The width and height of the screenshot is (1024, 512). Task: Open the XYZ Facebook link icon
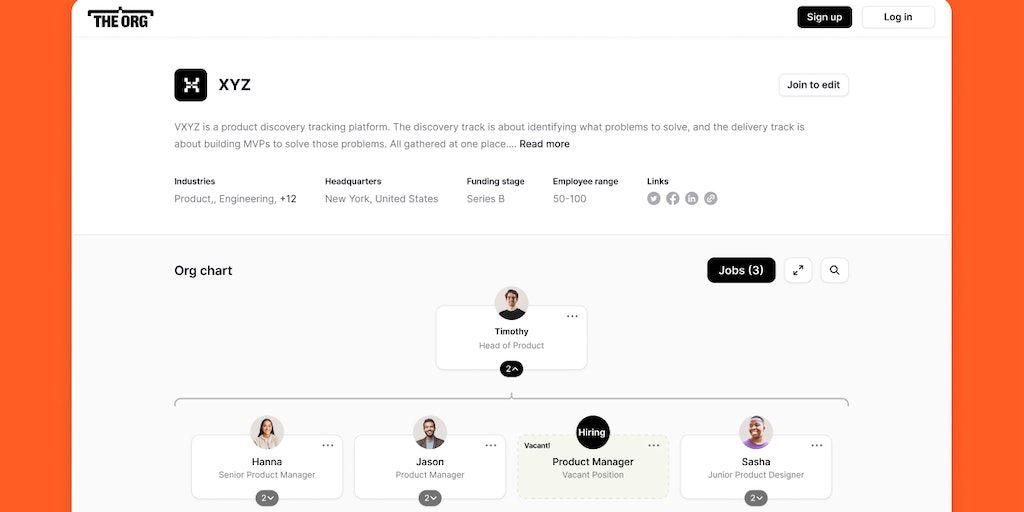[x=673, y=198]
